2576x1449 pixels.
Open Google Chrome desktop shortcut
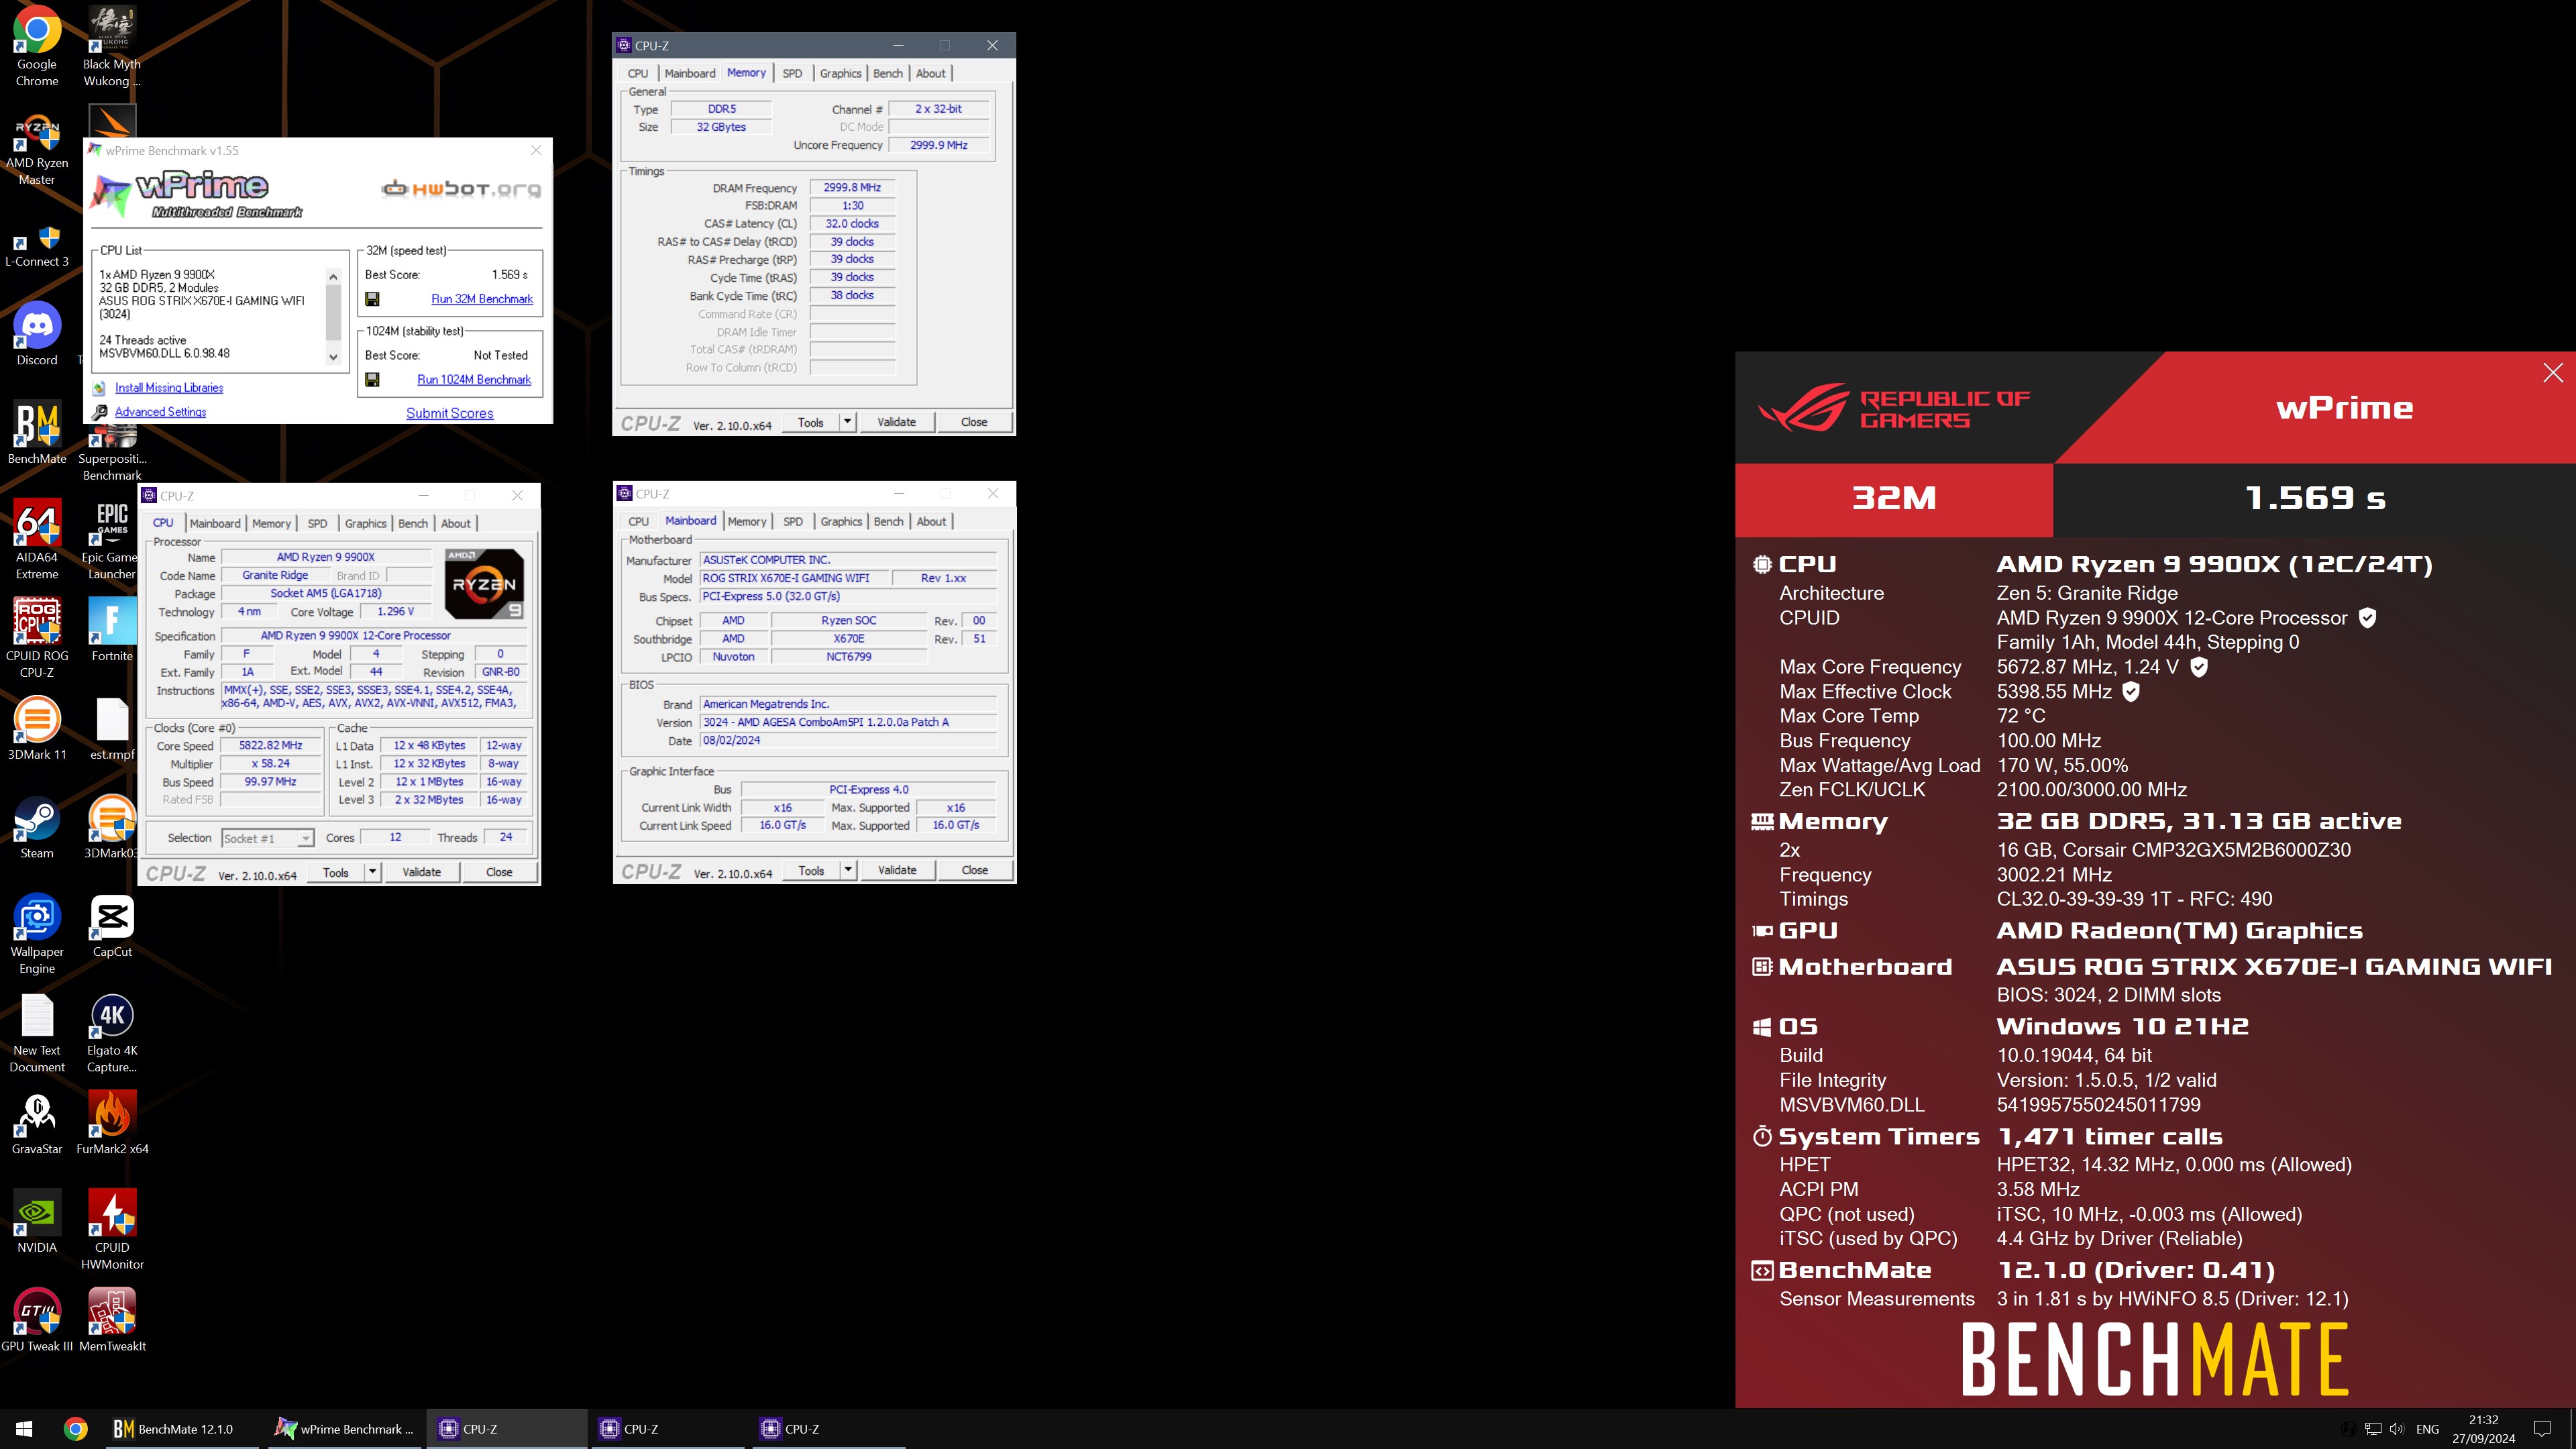point(37,46)
